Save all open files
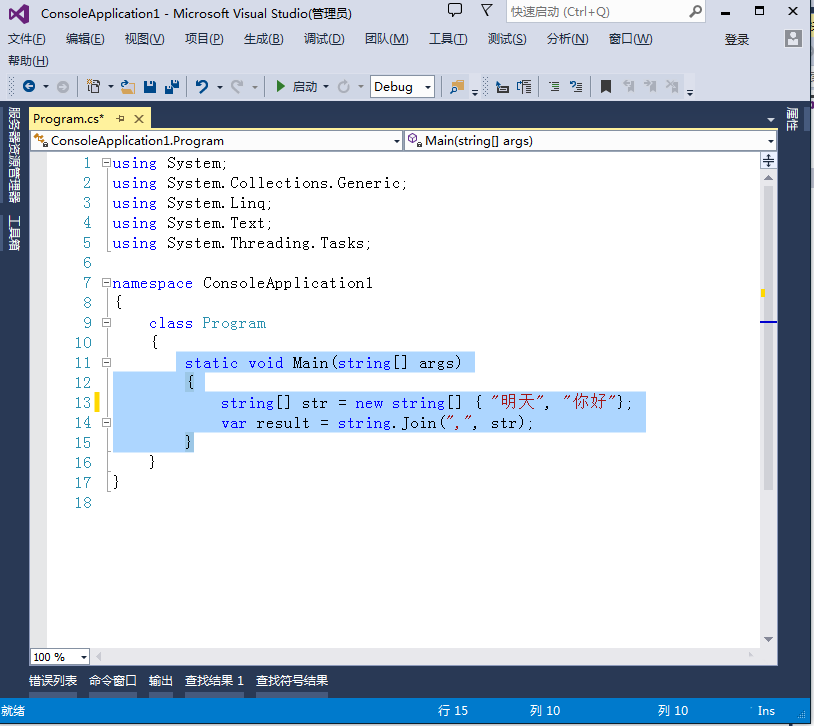The width and height of the screenshot is (814, 726). 173,87
